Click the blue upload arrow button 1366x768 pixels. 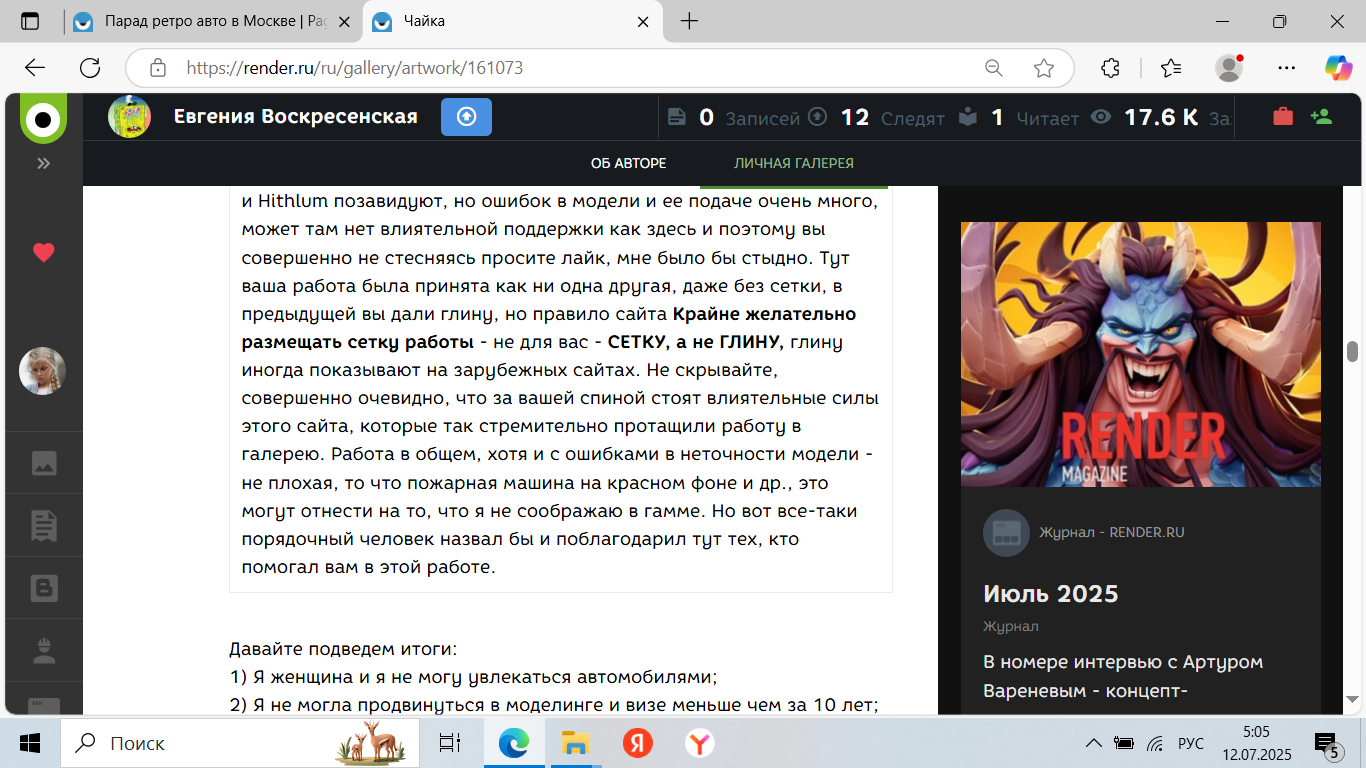point(466,117)
